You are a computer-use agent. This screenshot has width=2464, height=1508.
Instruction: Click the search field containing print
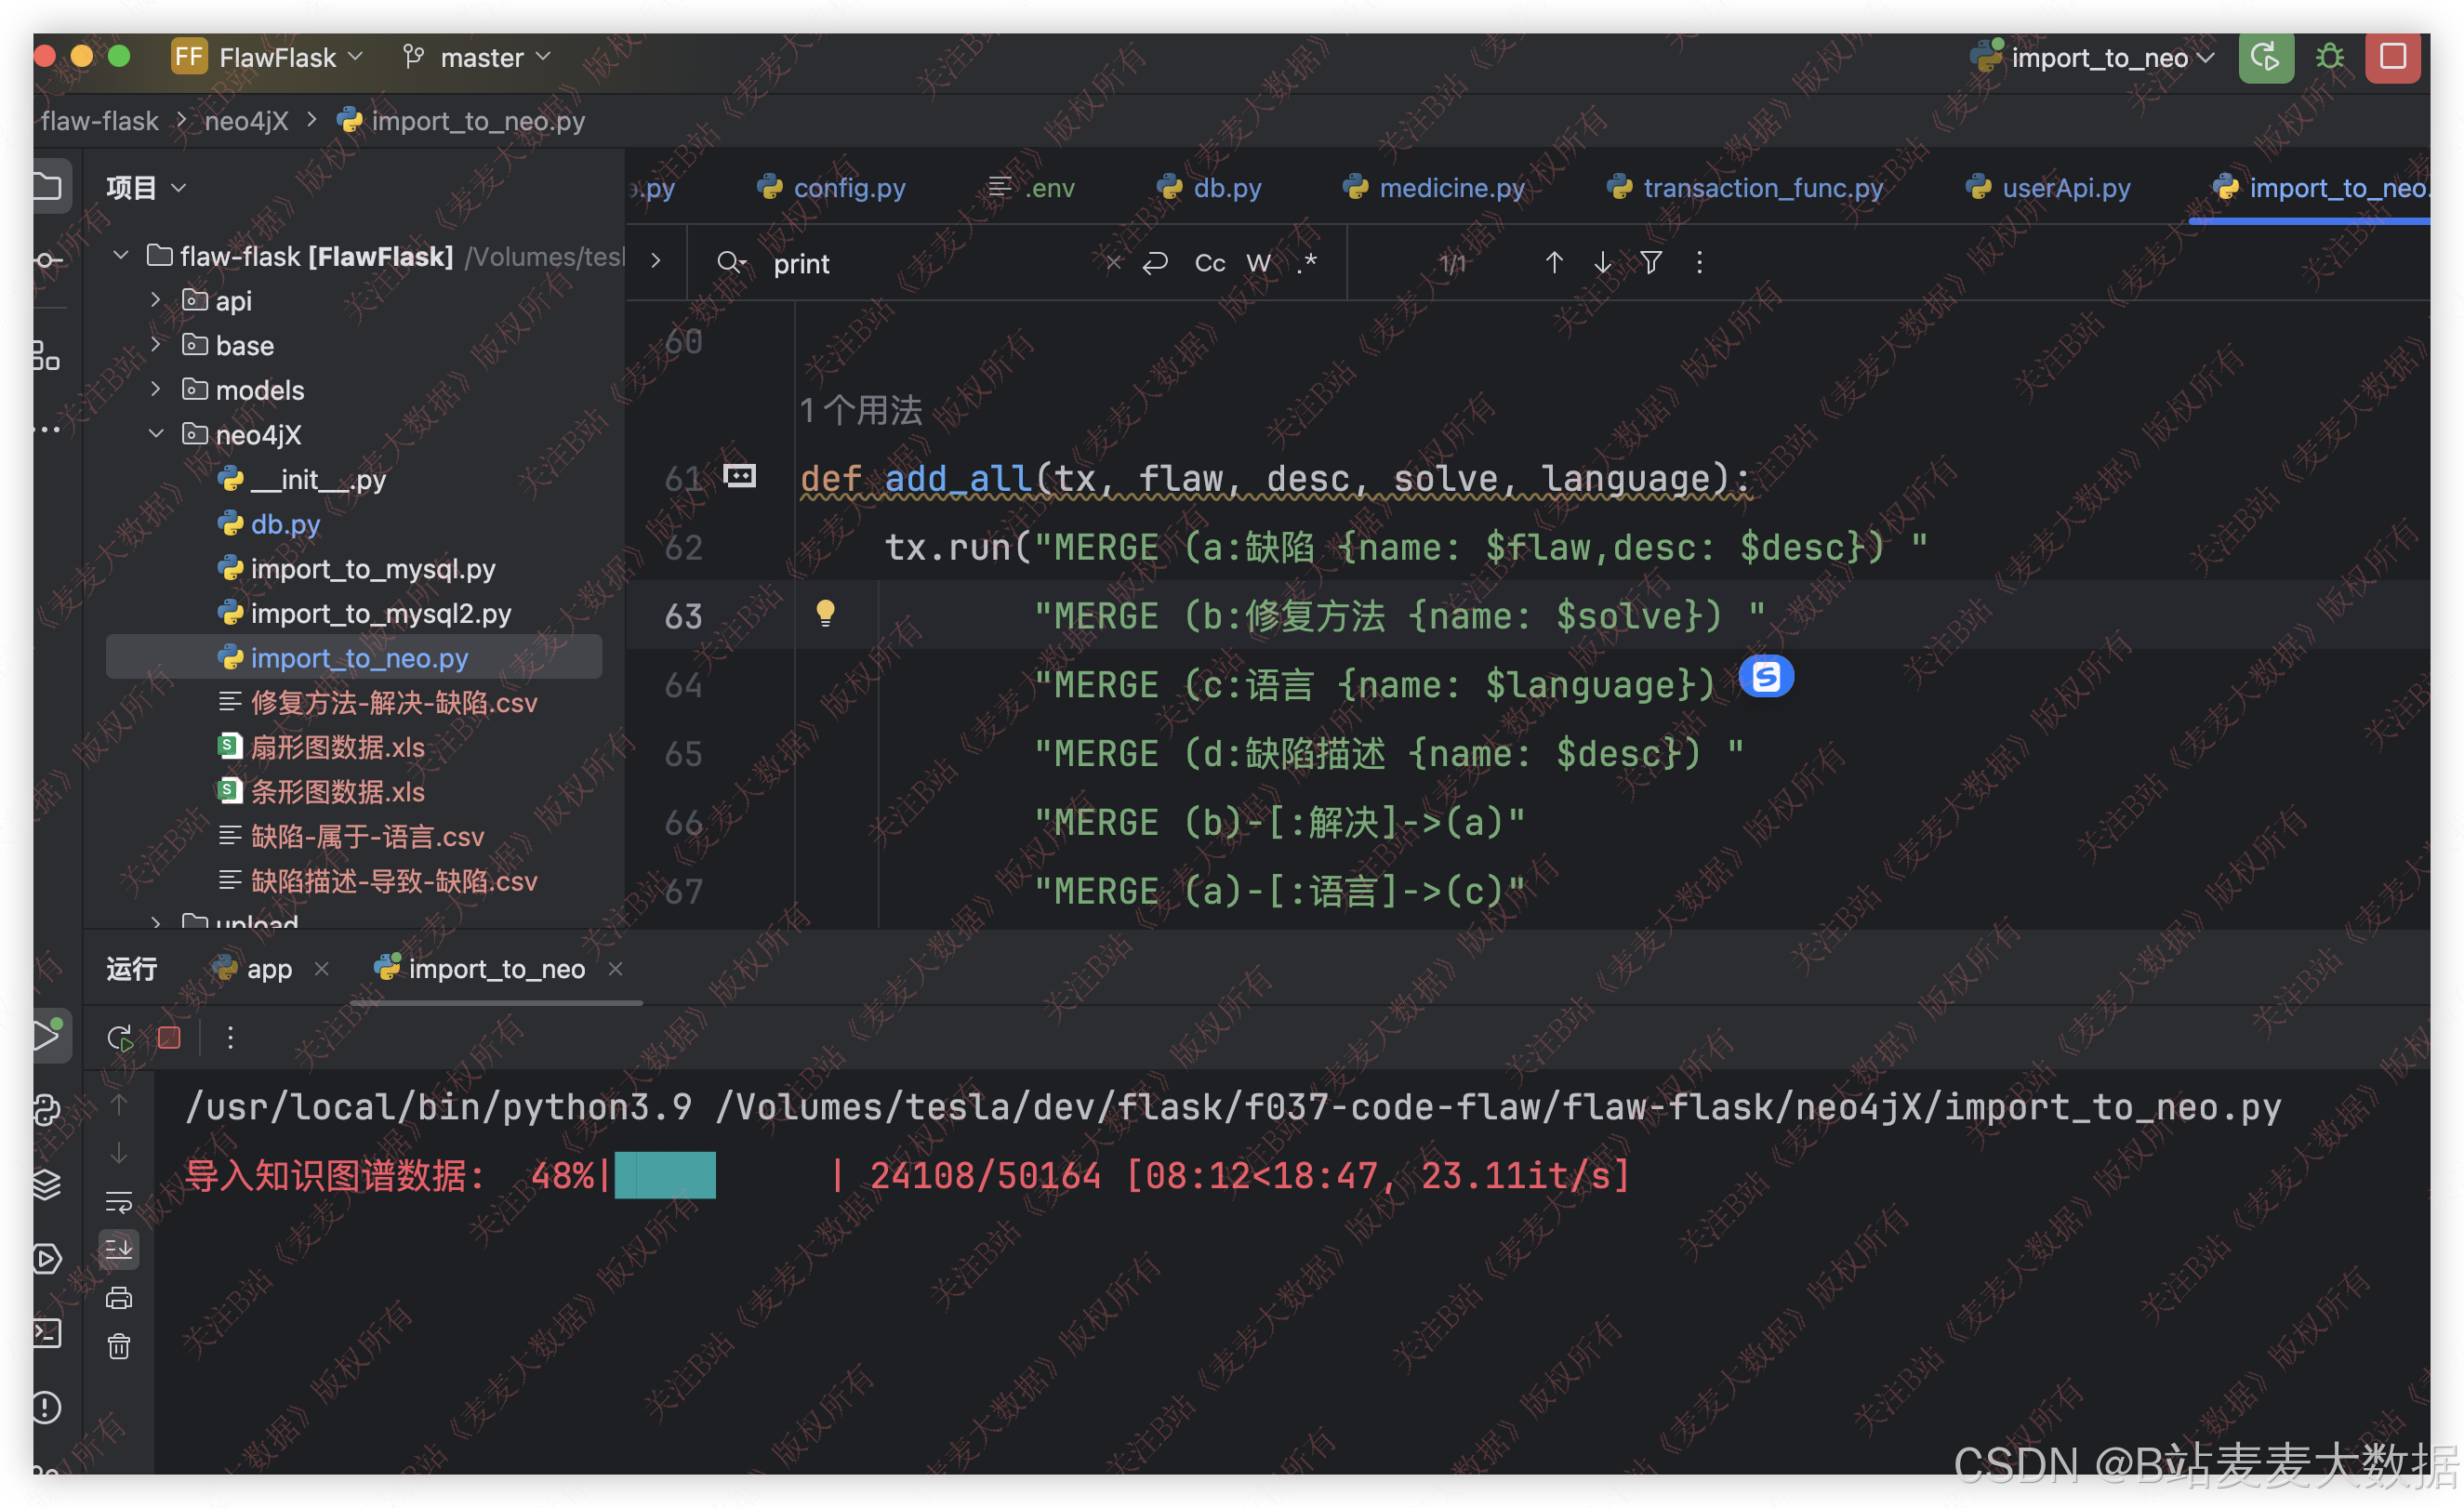pos(930,263)
